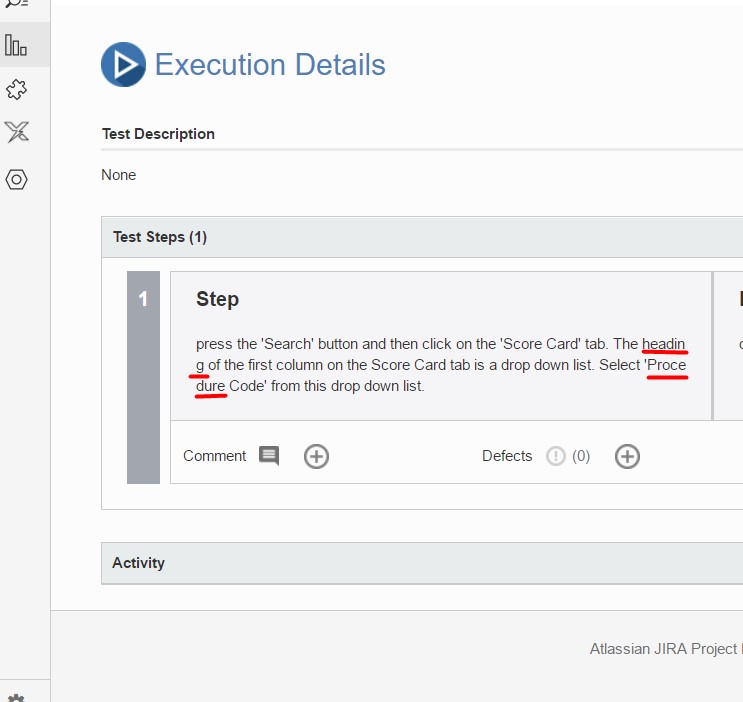Click the defects count (0)
The height and width of the screenshot is (702, 743).
[581, 456]
